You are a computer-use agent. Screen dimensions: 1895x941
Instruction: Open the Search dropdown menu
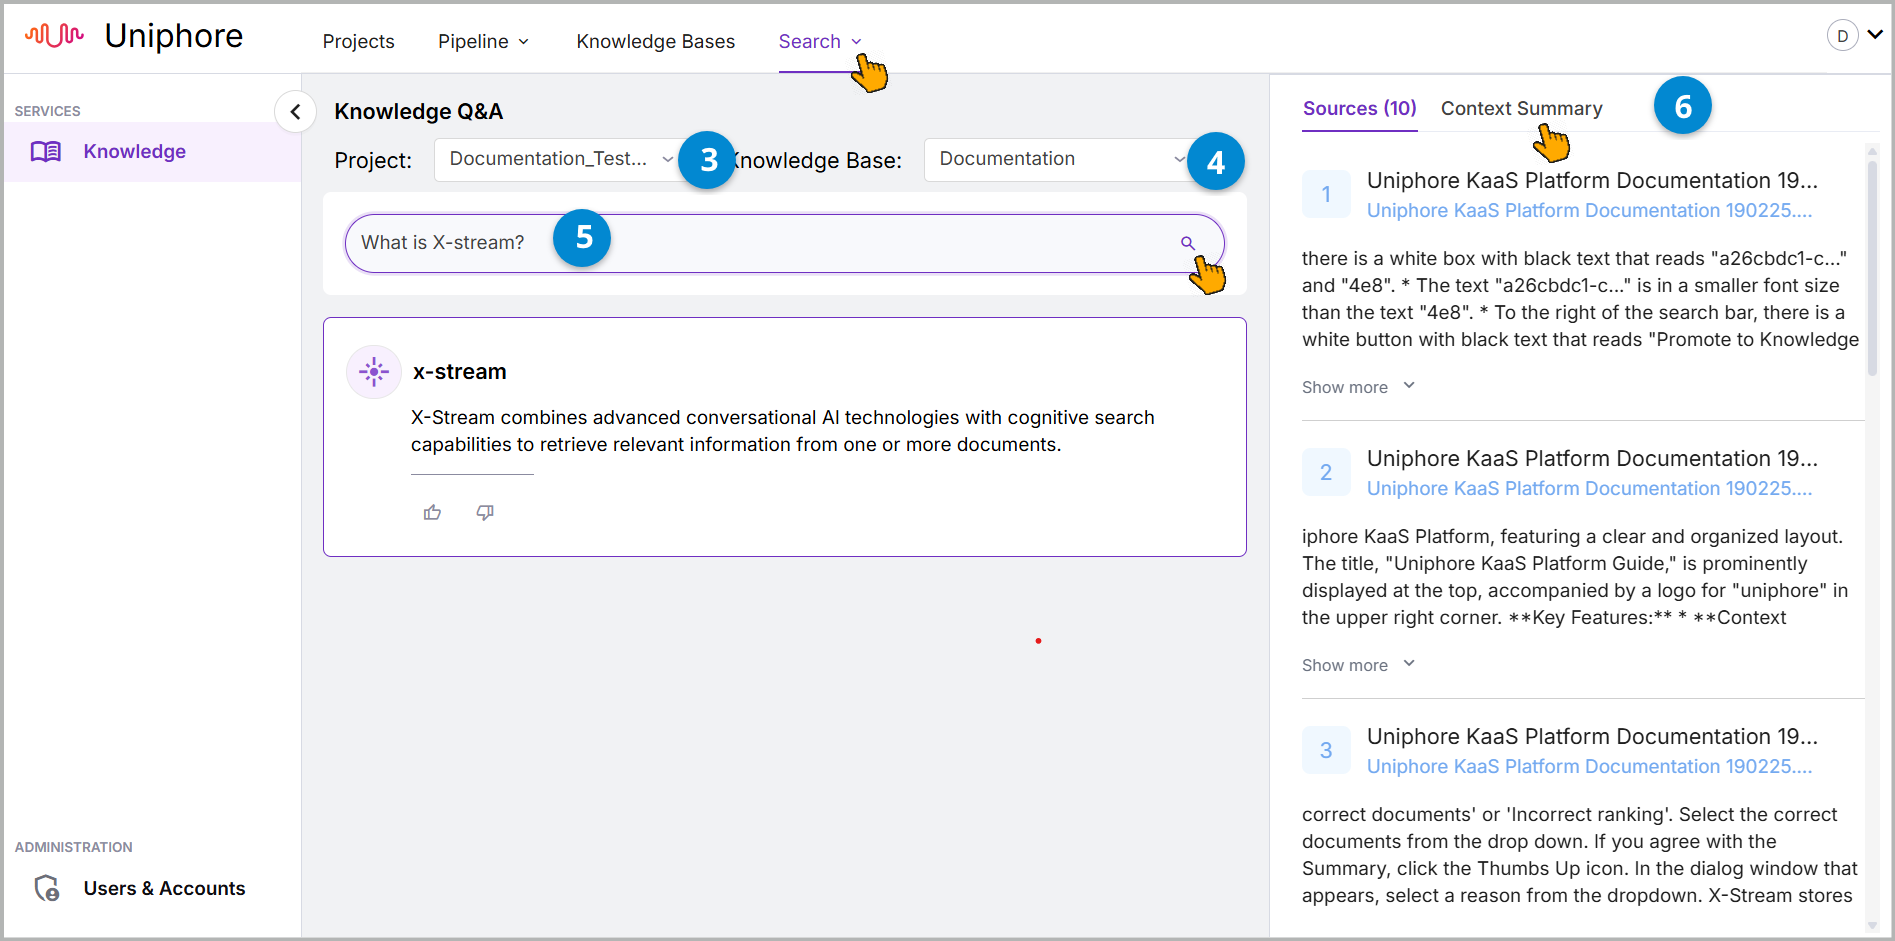pyautogui.click(x=820, y=41)
